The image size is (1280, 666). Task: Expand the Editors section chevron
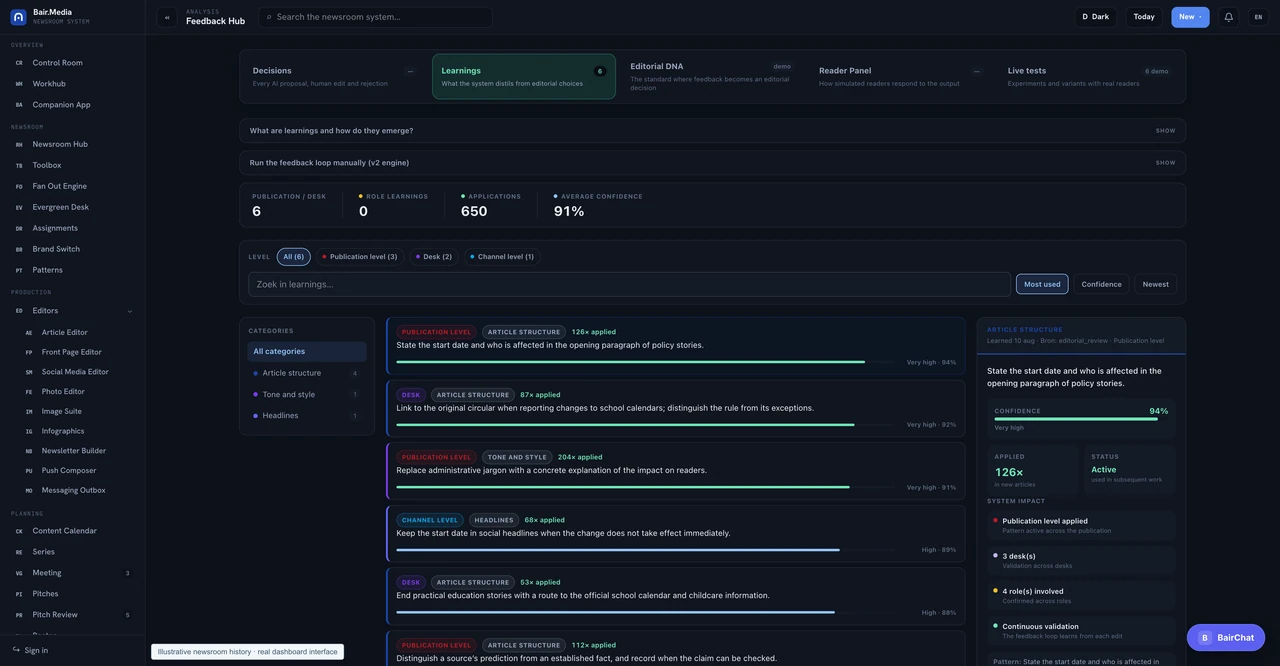tap(130, 311)
